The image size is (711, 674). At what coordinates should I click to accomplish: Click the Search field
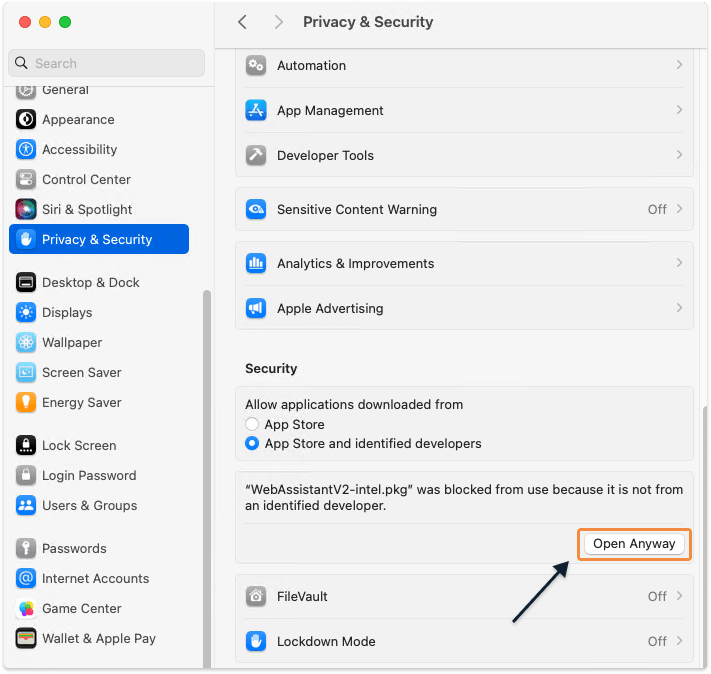[x=107, y=63]
